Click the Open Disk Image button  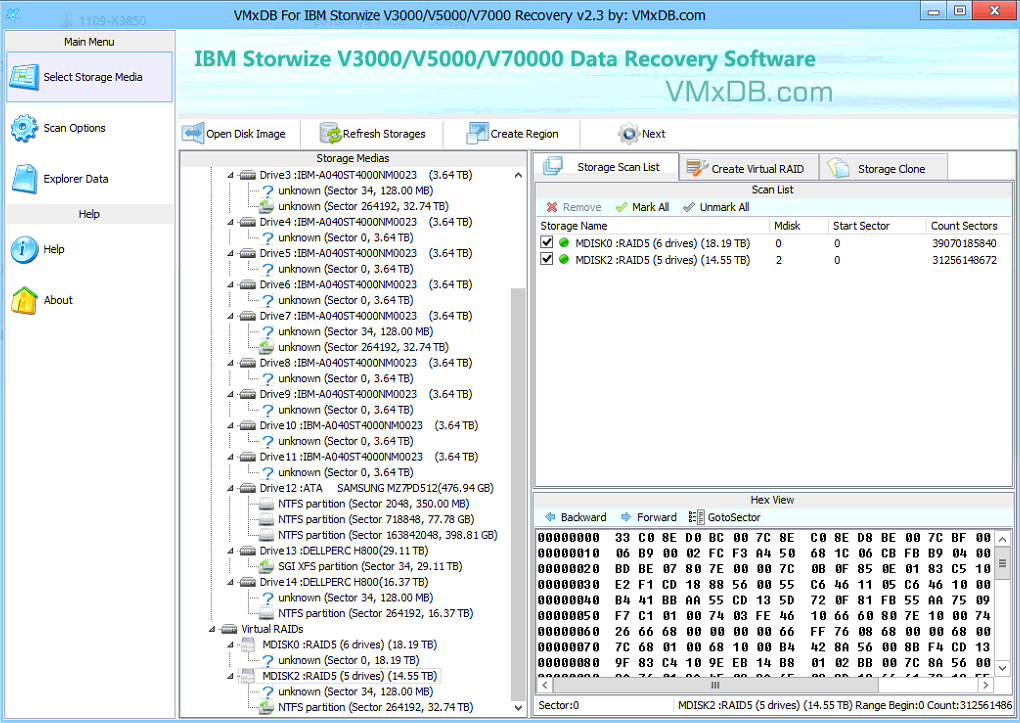pos(235,134)
